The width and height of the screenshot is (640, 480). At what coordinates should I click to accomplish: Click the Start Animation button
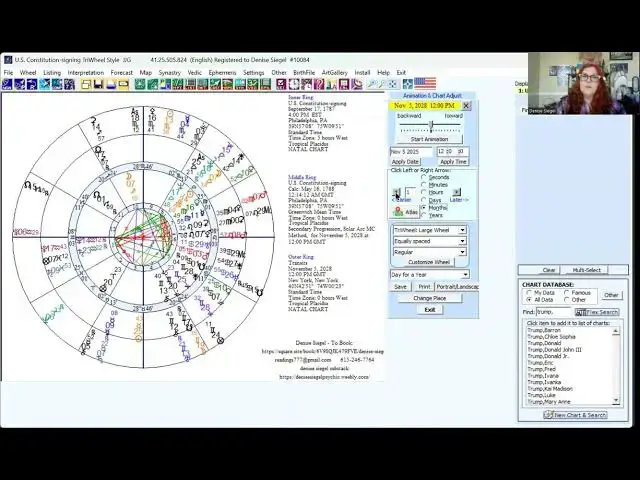point(429,139)
